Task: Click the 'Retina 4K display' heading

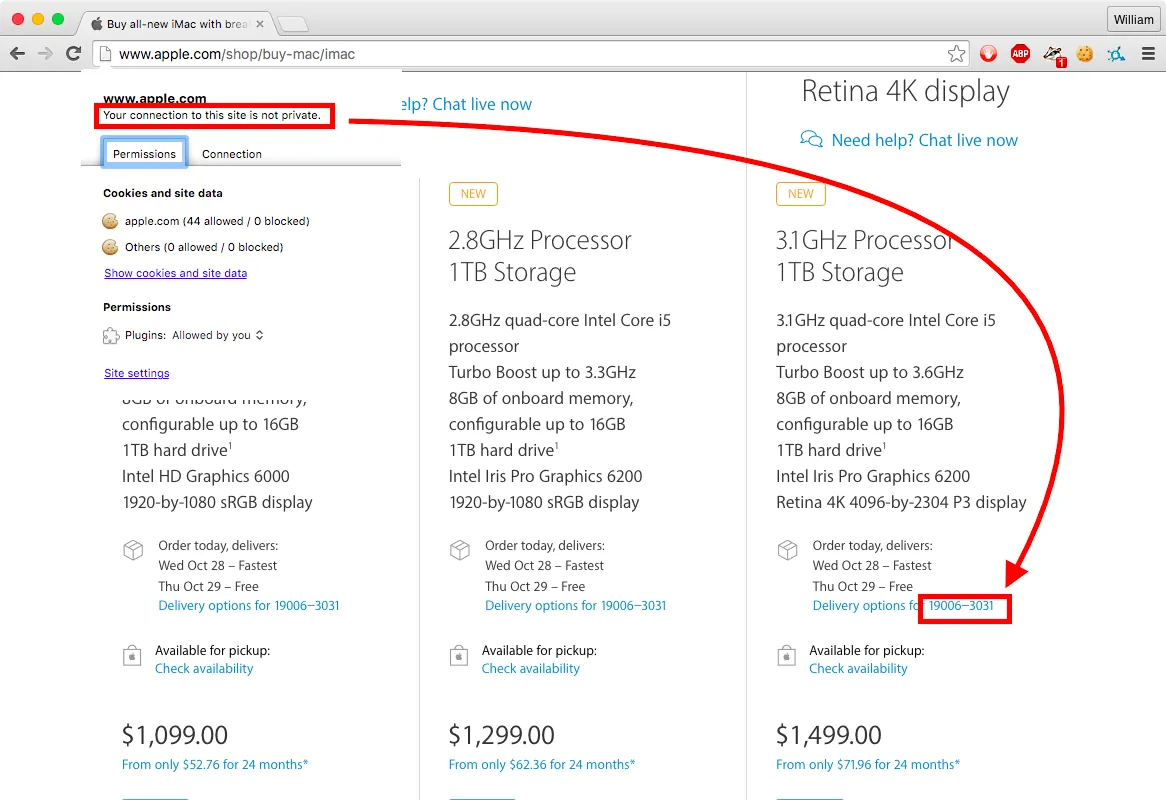Action: pyautogui.click(x=905, y=91)
